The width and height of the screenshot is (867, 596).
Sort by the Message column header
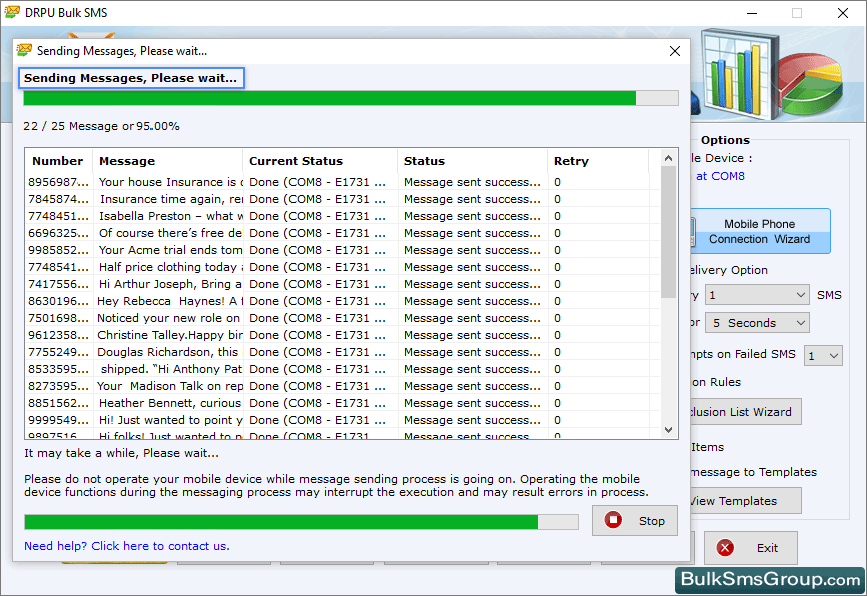click(x=168, y=161)
